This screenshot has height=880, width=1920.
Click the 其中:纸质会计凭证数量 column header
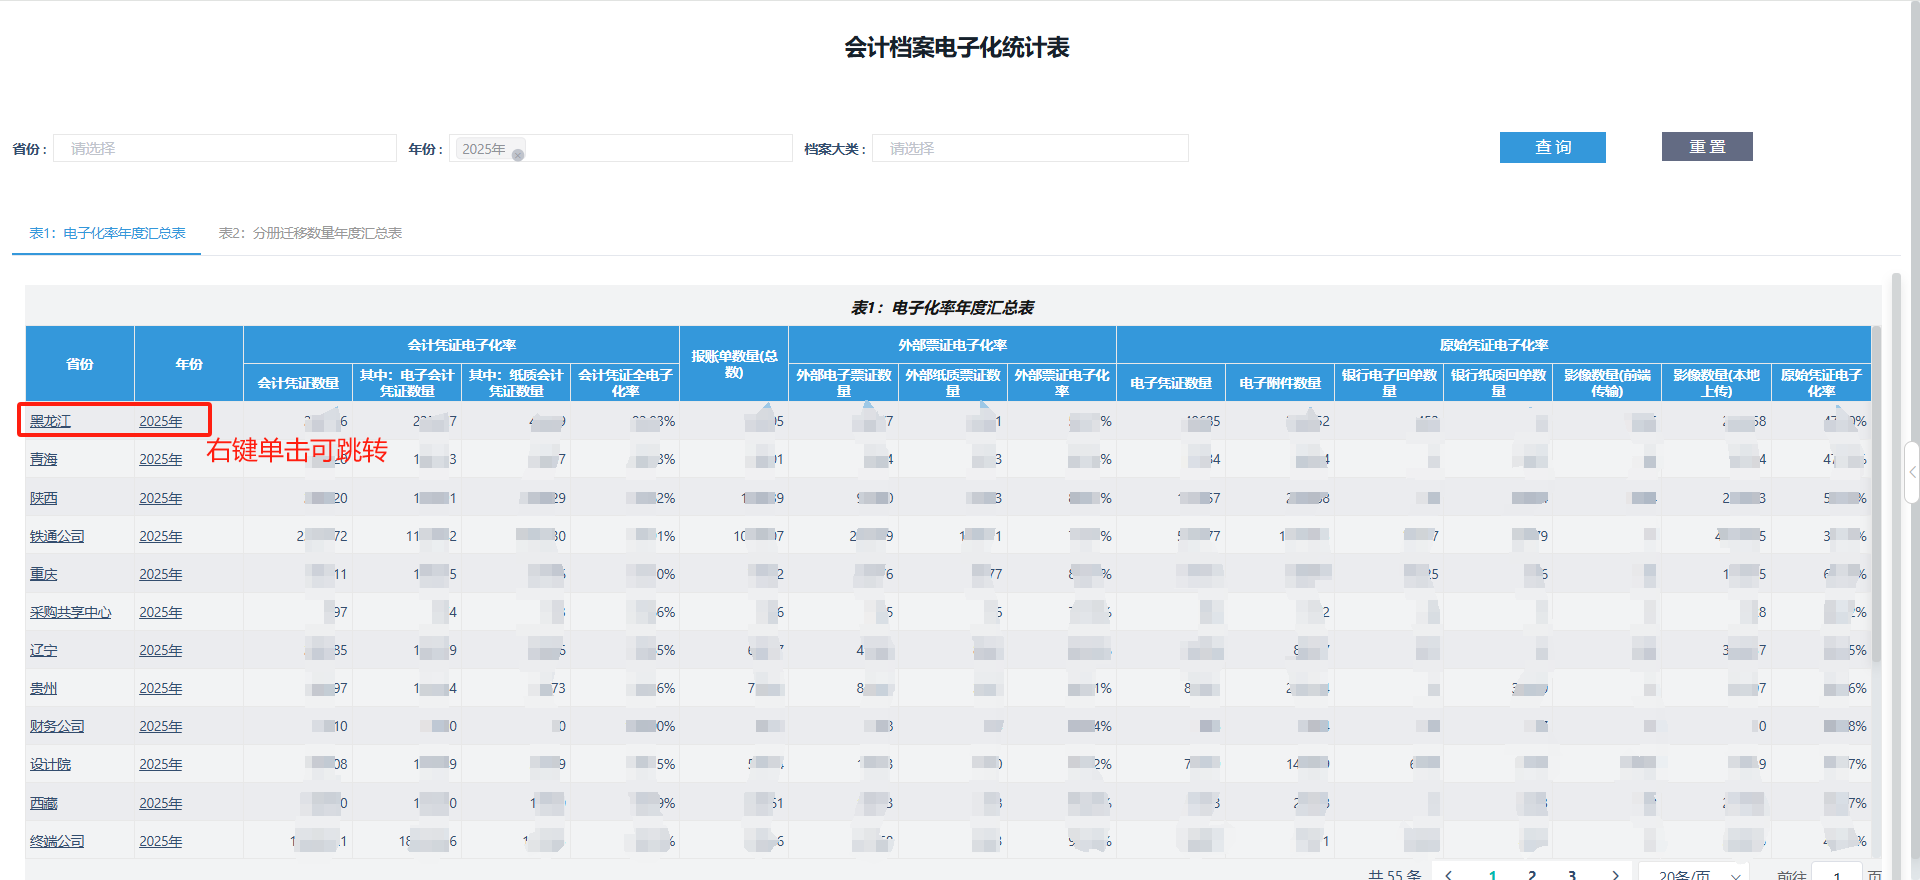(x=516, y=383)
